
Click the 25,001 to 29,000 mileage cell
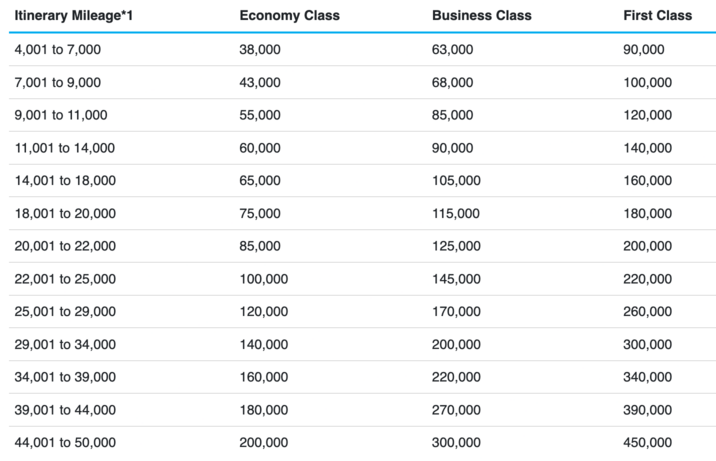(x=64, y=312)
